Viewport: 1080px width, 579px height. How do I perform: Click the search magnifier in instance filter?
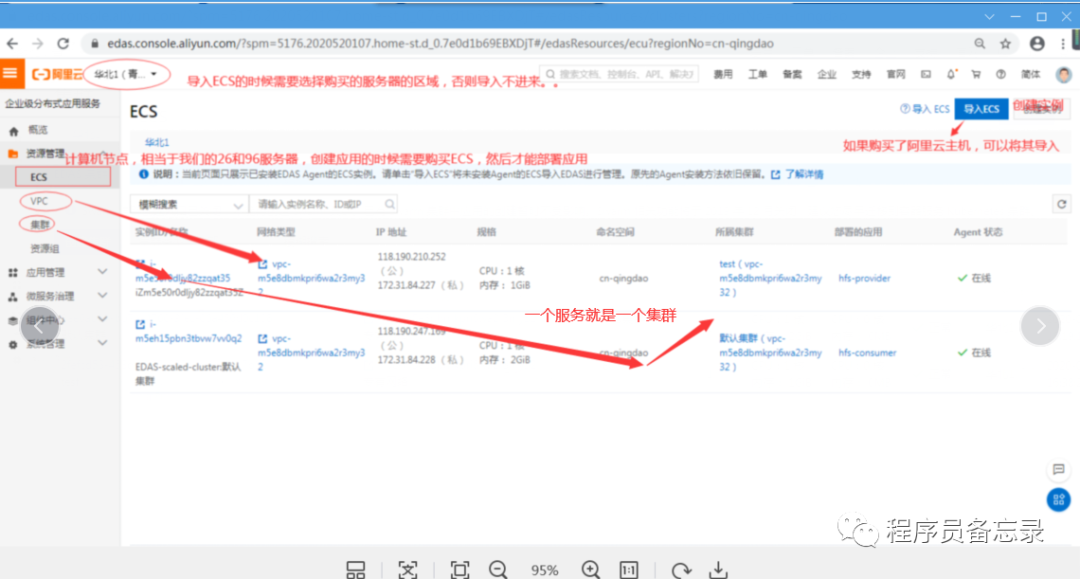[390, 204]
